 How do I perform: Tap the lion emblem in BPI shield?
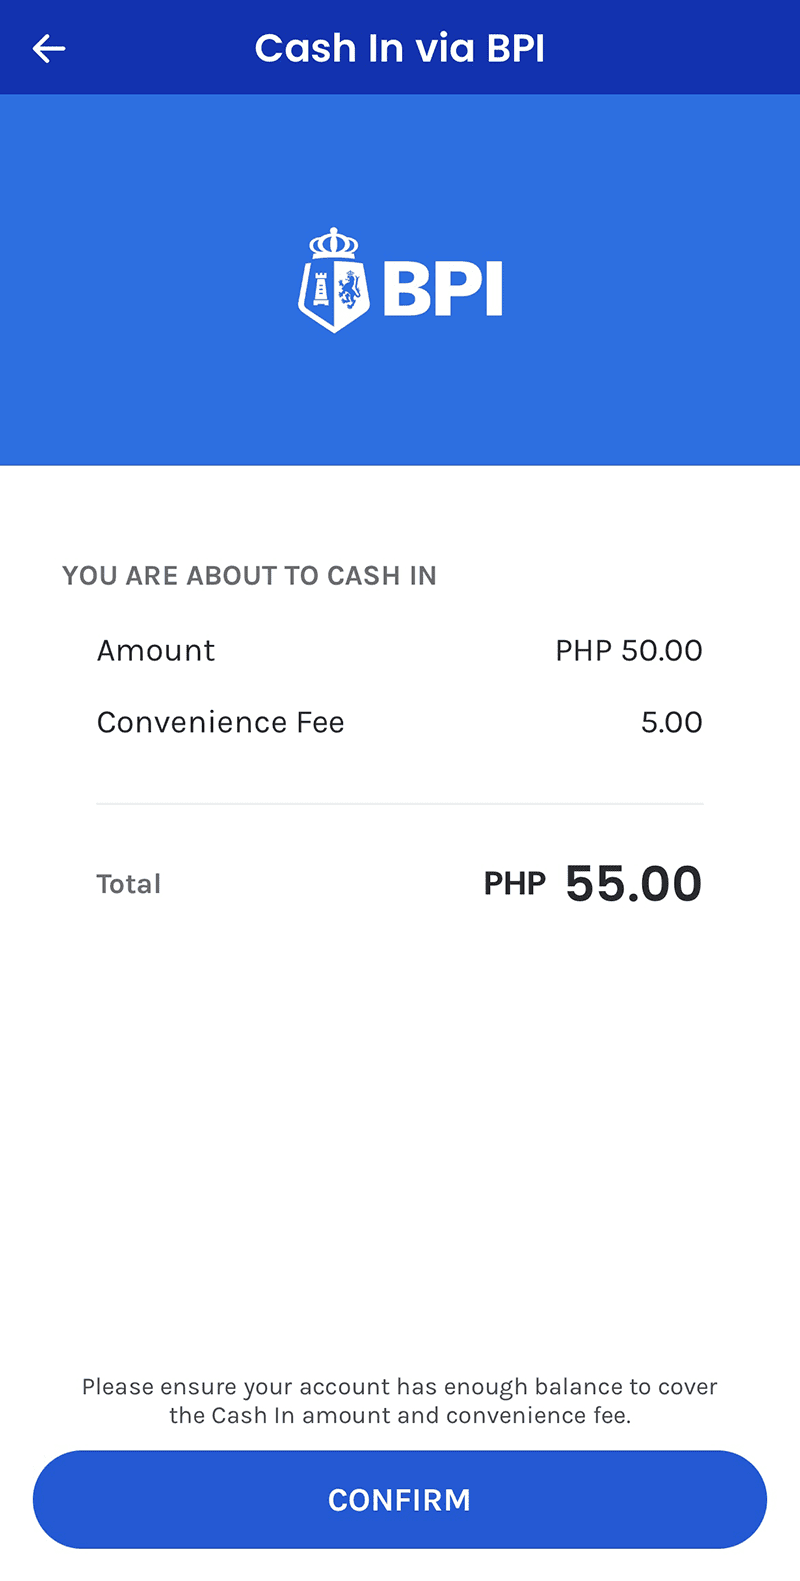[349, 291]
